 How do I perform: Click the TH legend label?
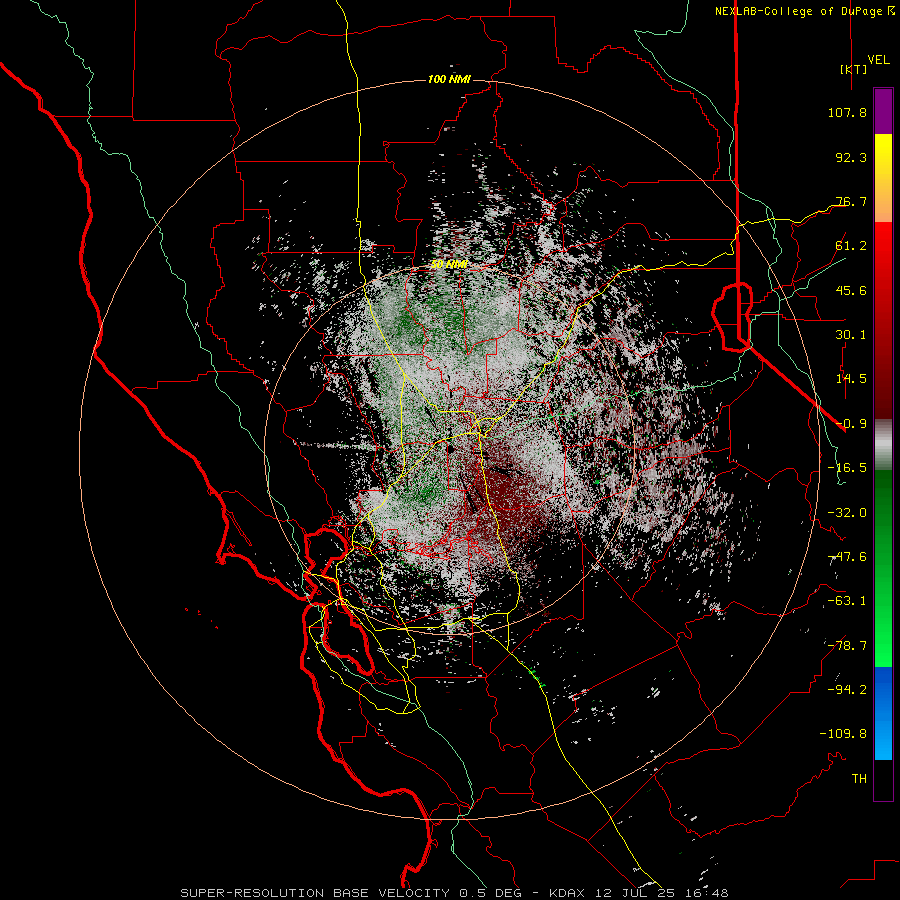coord(859,779)
